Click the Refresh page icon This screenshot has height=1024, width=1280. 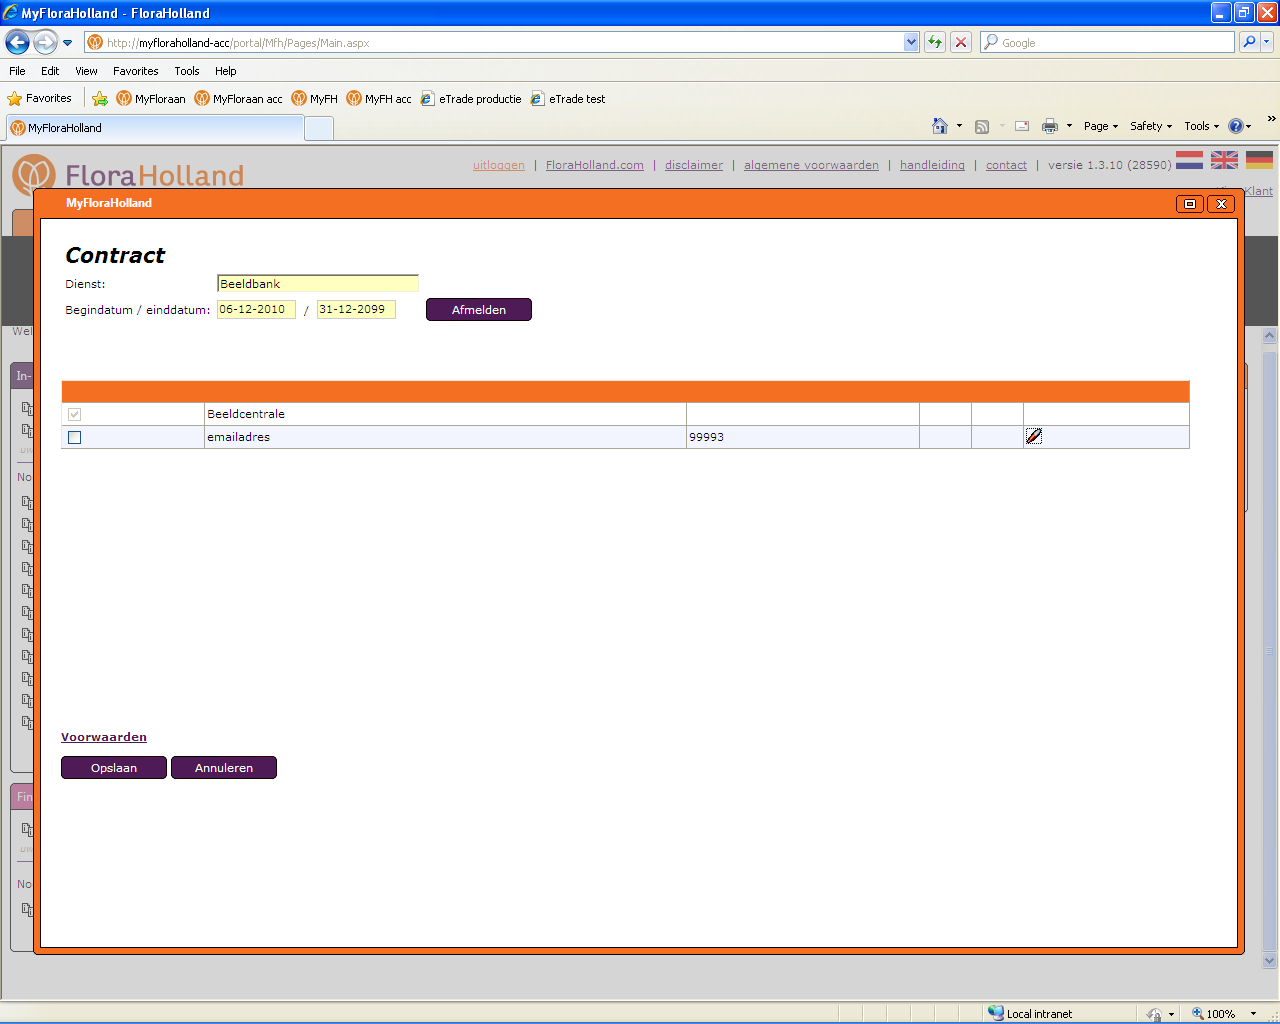tap(935, 42)
